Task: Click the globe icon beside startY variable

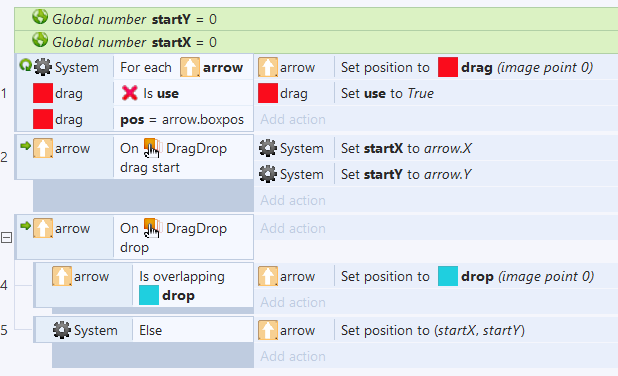Action: point(40,17)
